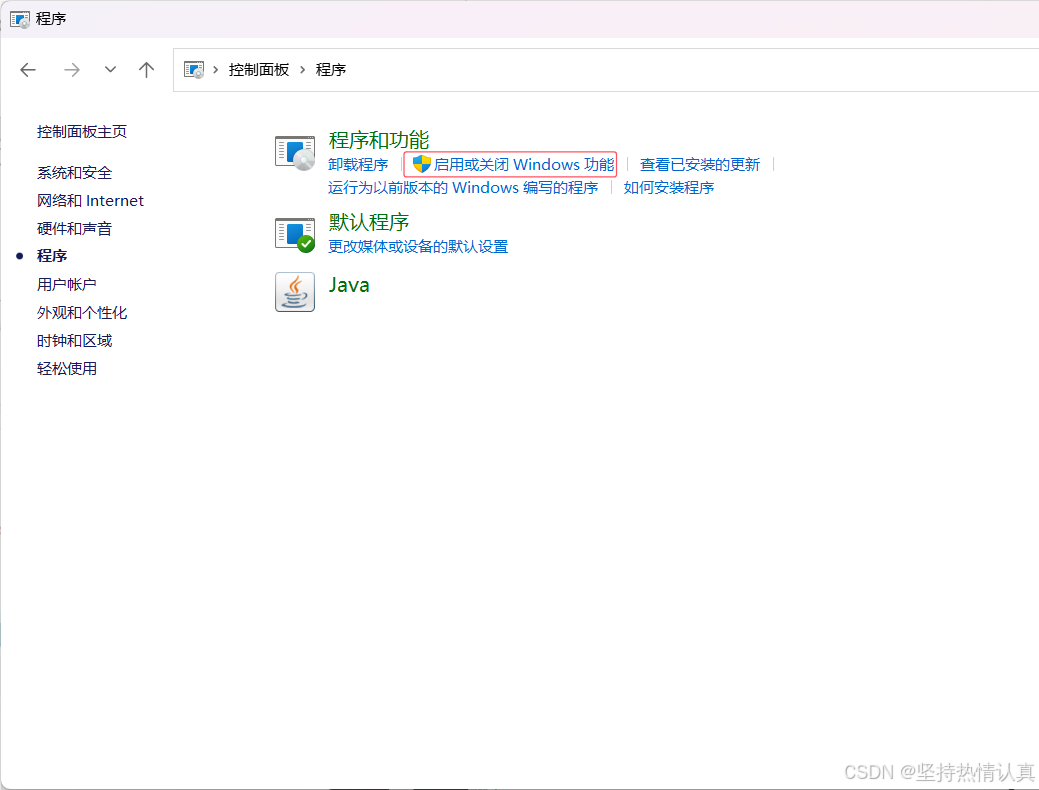1039x790 pixels.
Task: Select 程序 in the left sidebar
Action: pos(52,256)
